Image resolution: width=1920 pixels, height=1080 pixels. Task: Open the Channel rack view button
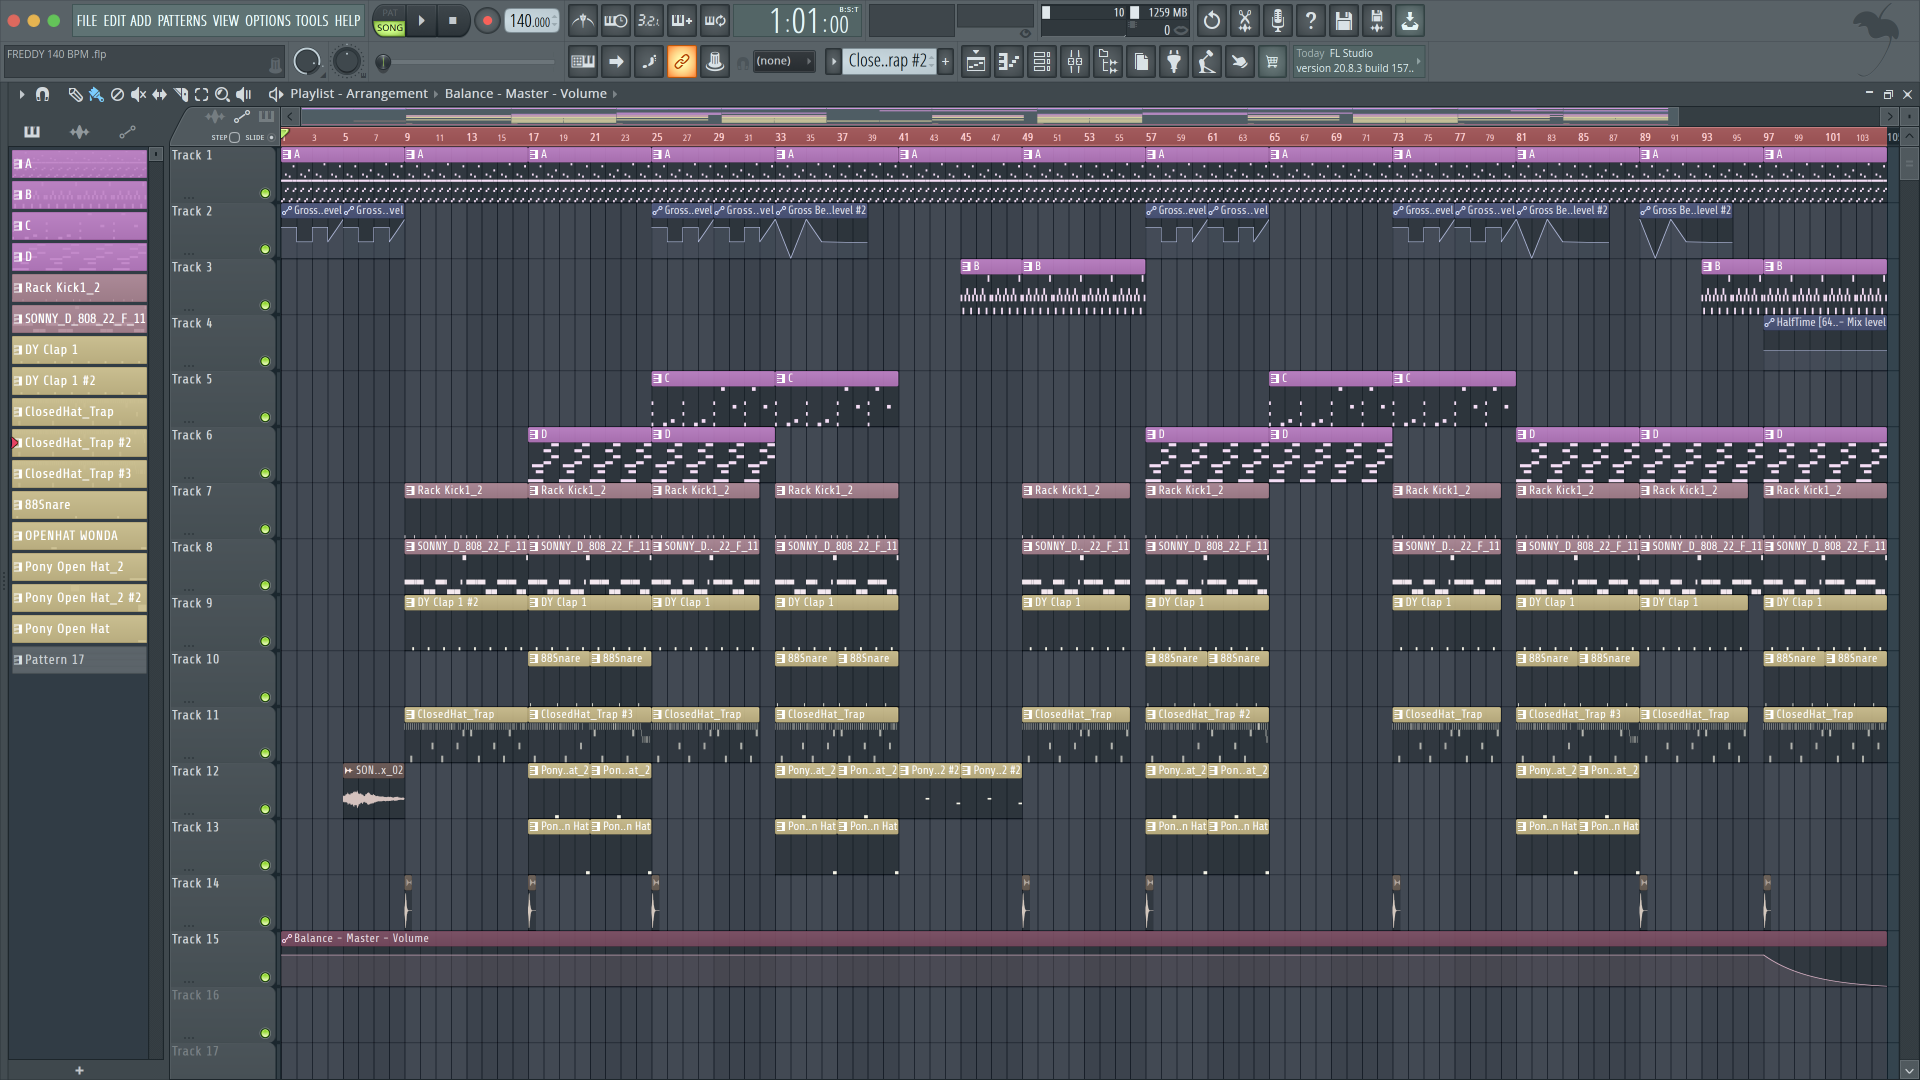(1042, 62)
